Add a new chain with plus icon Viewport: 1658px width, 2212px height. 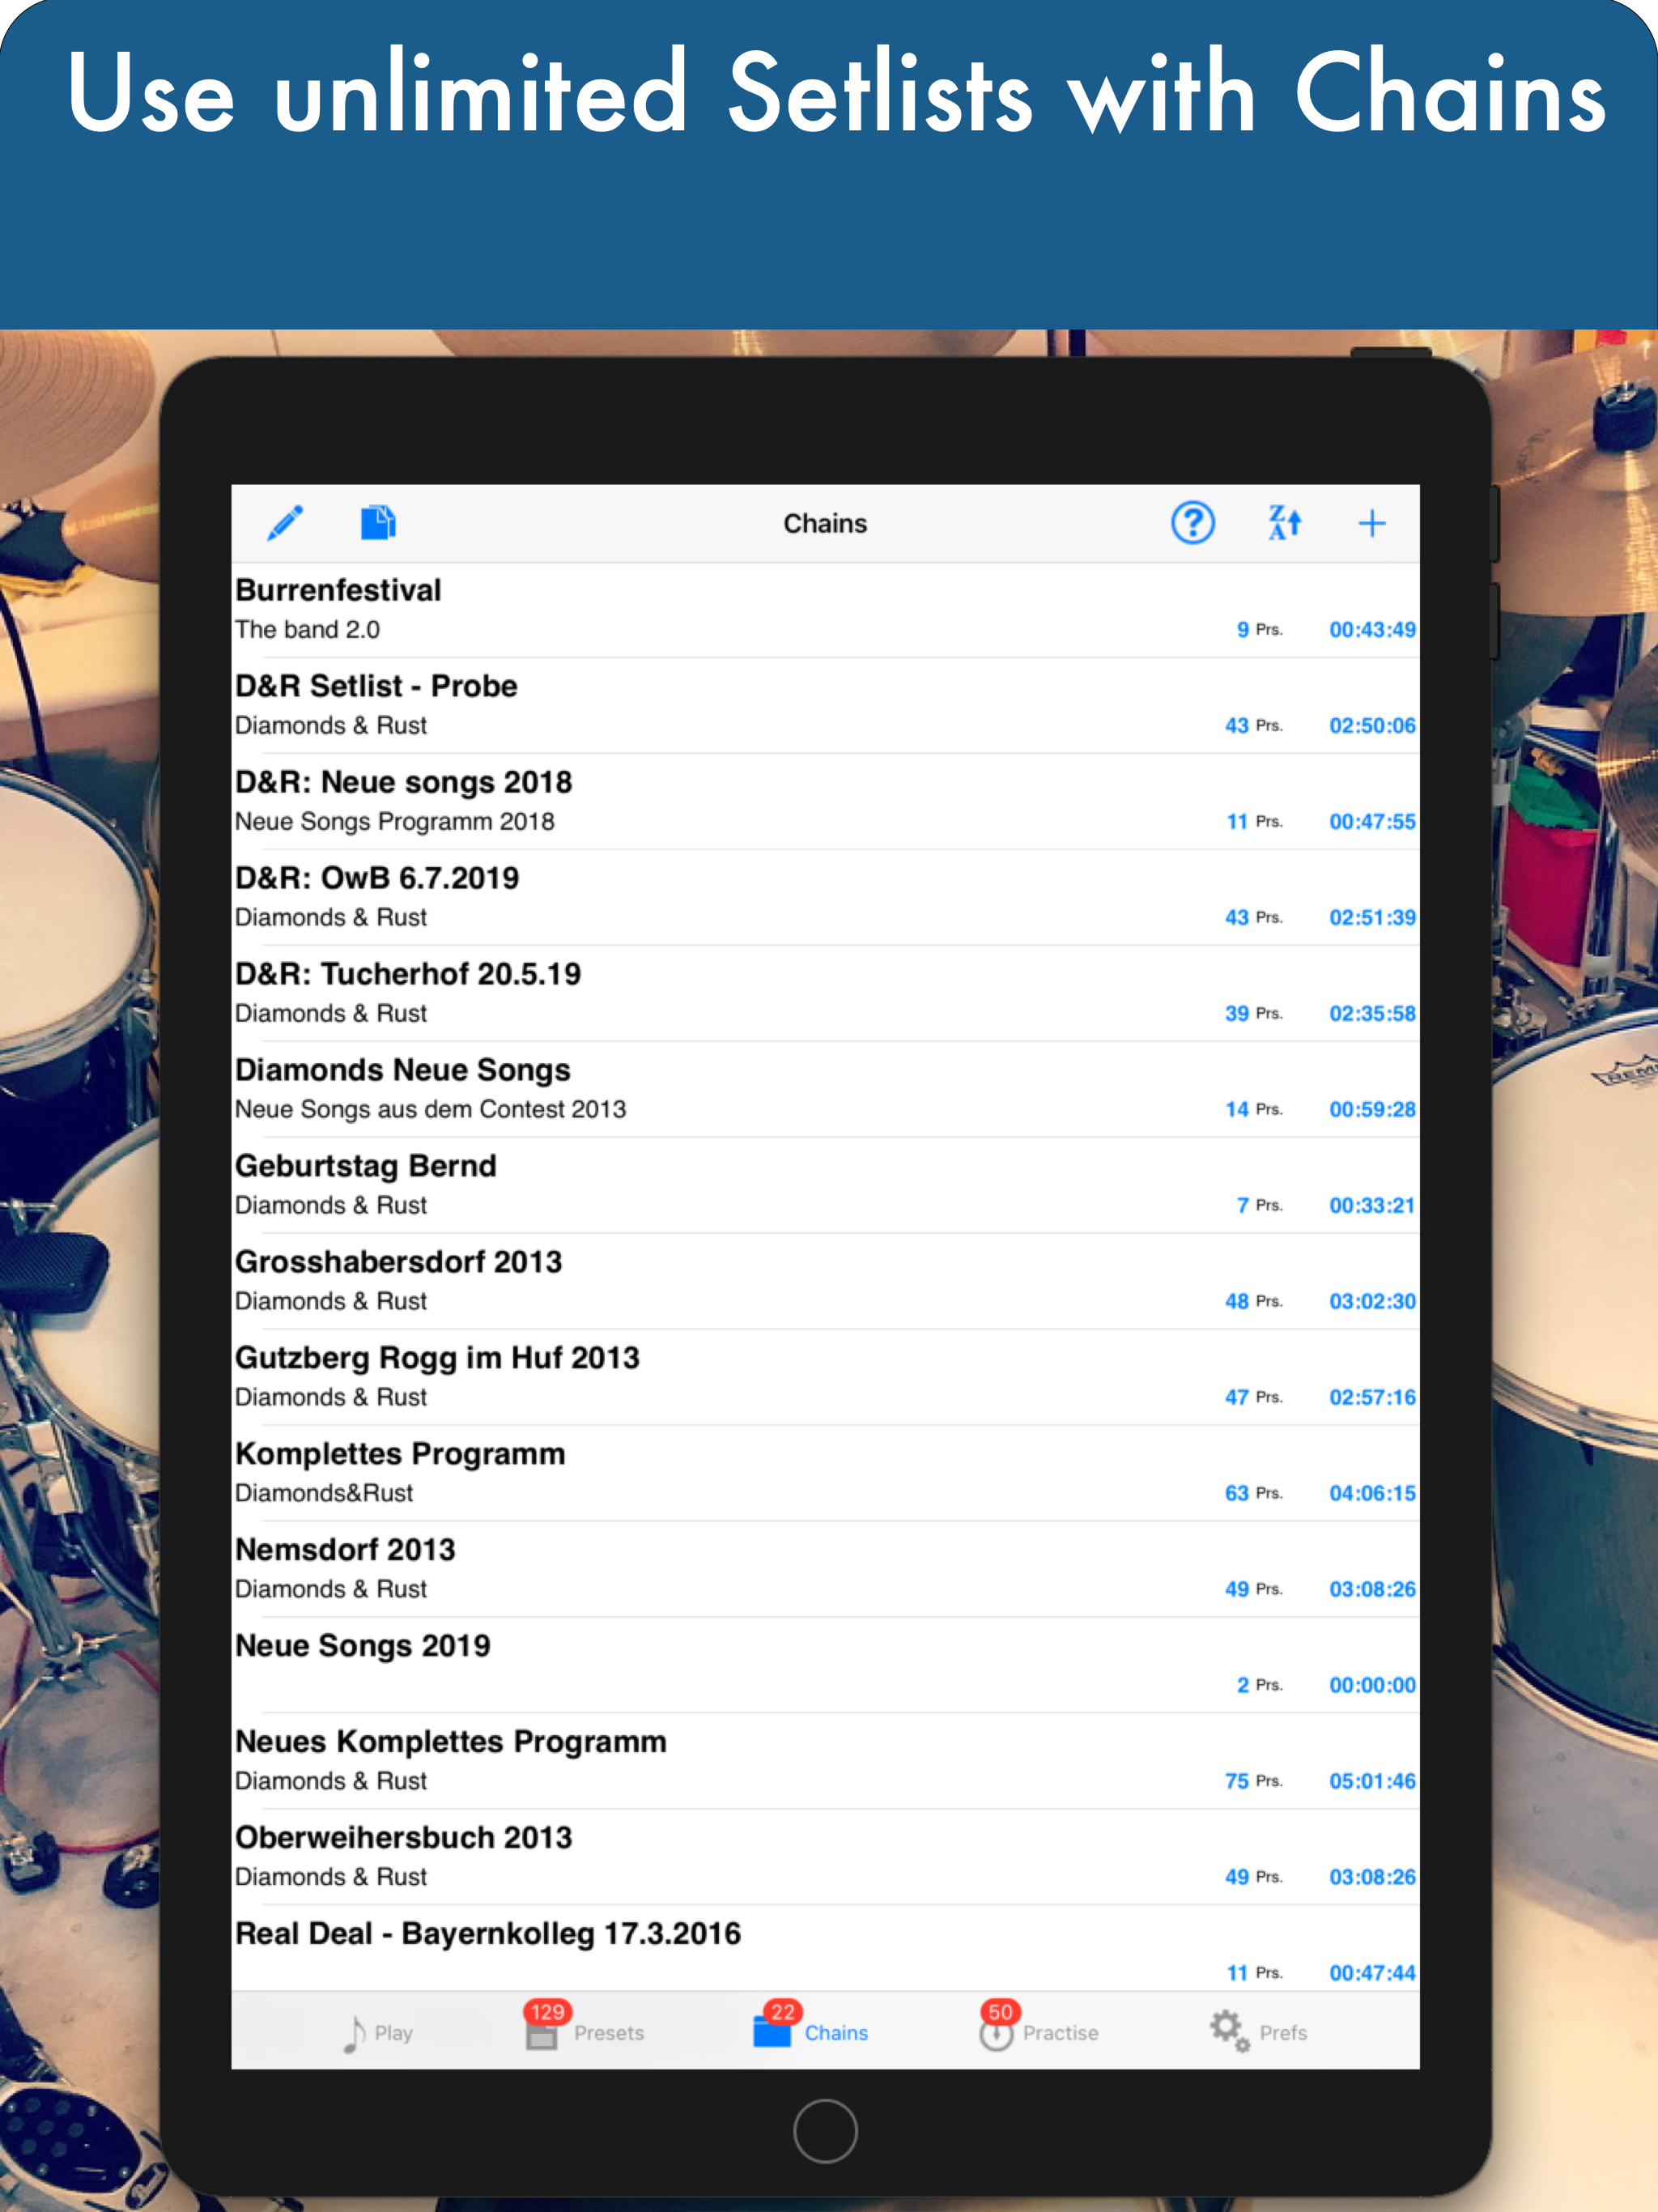coord(1371,522)
